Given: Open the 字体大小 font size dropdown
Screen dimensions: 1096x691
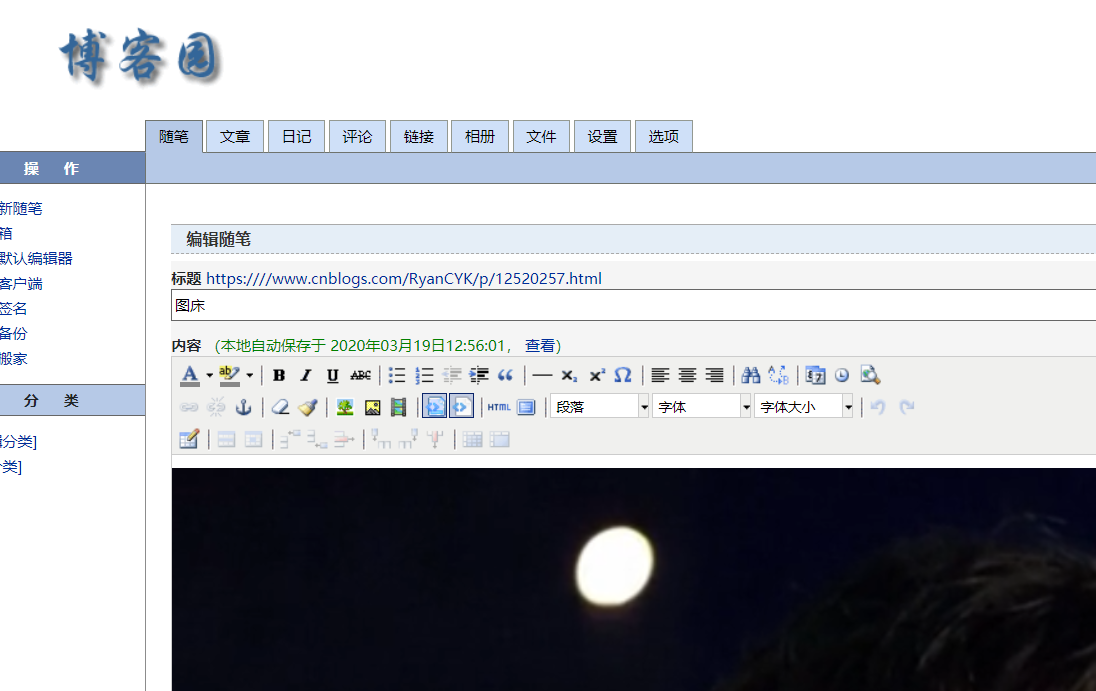Looking at the screenshot, I should coord(804,407).
